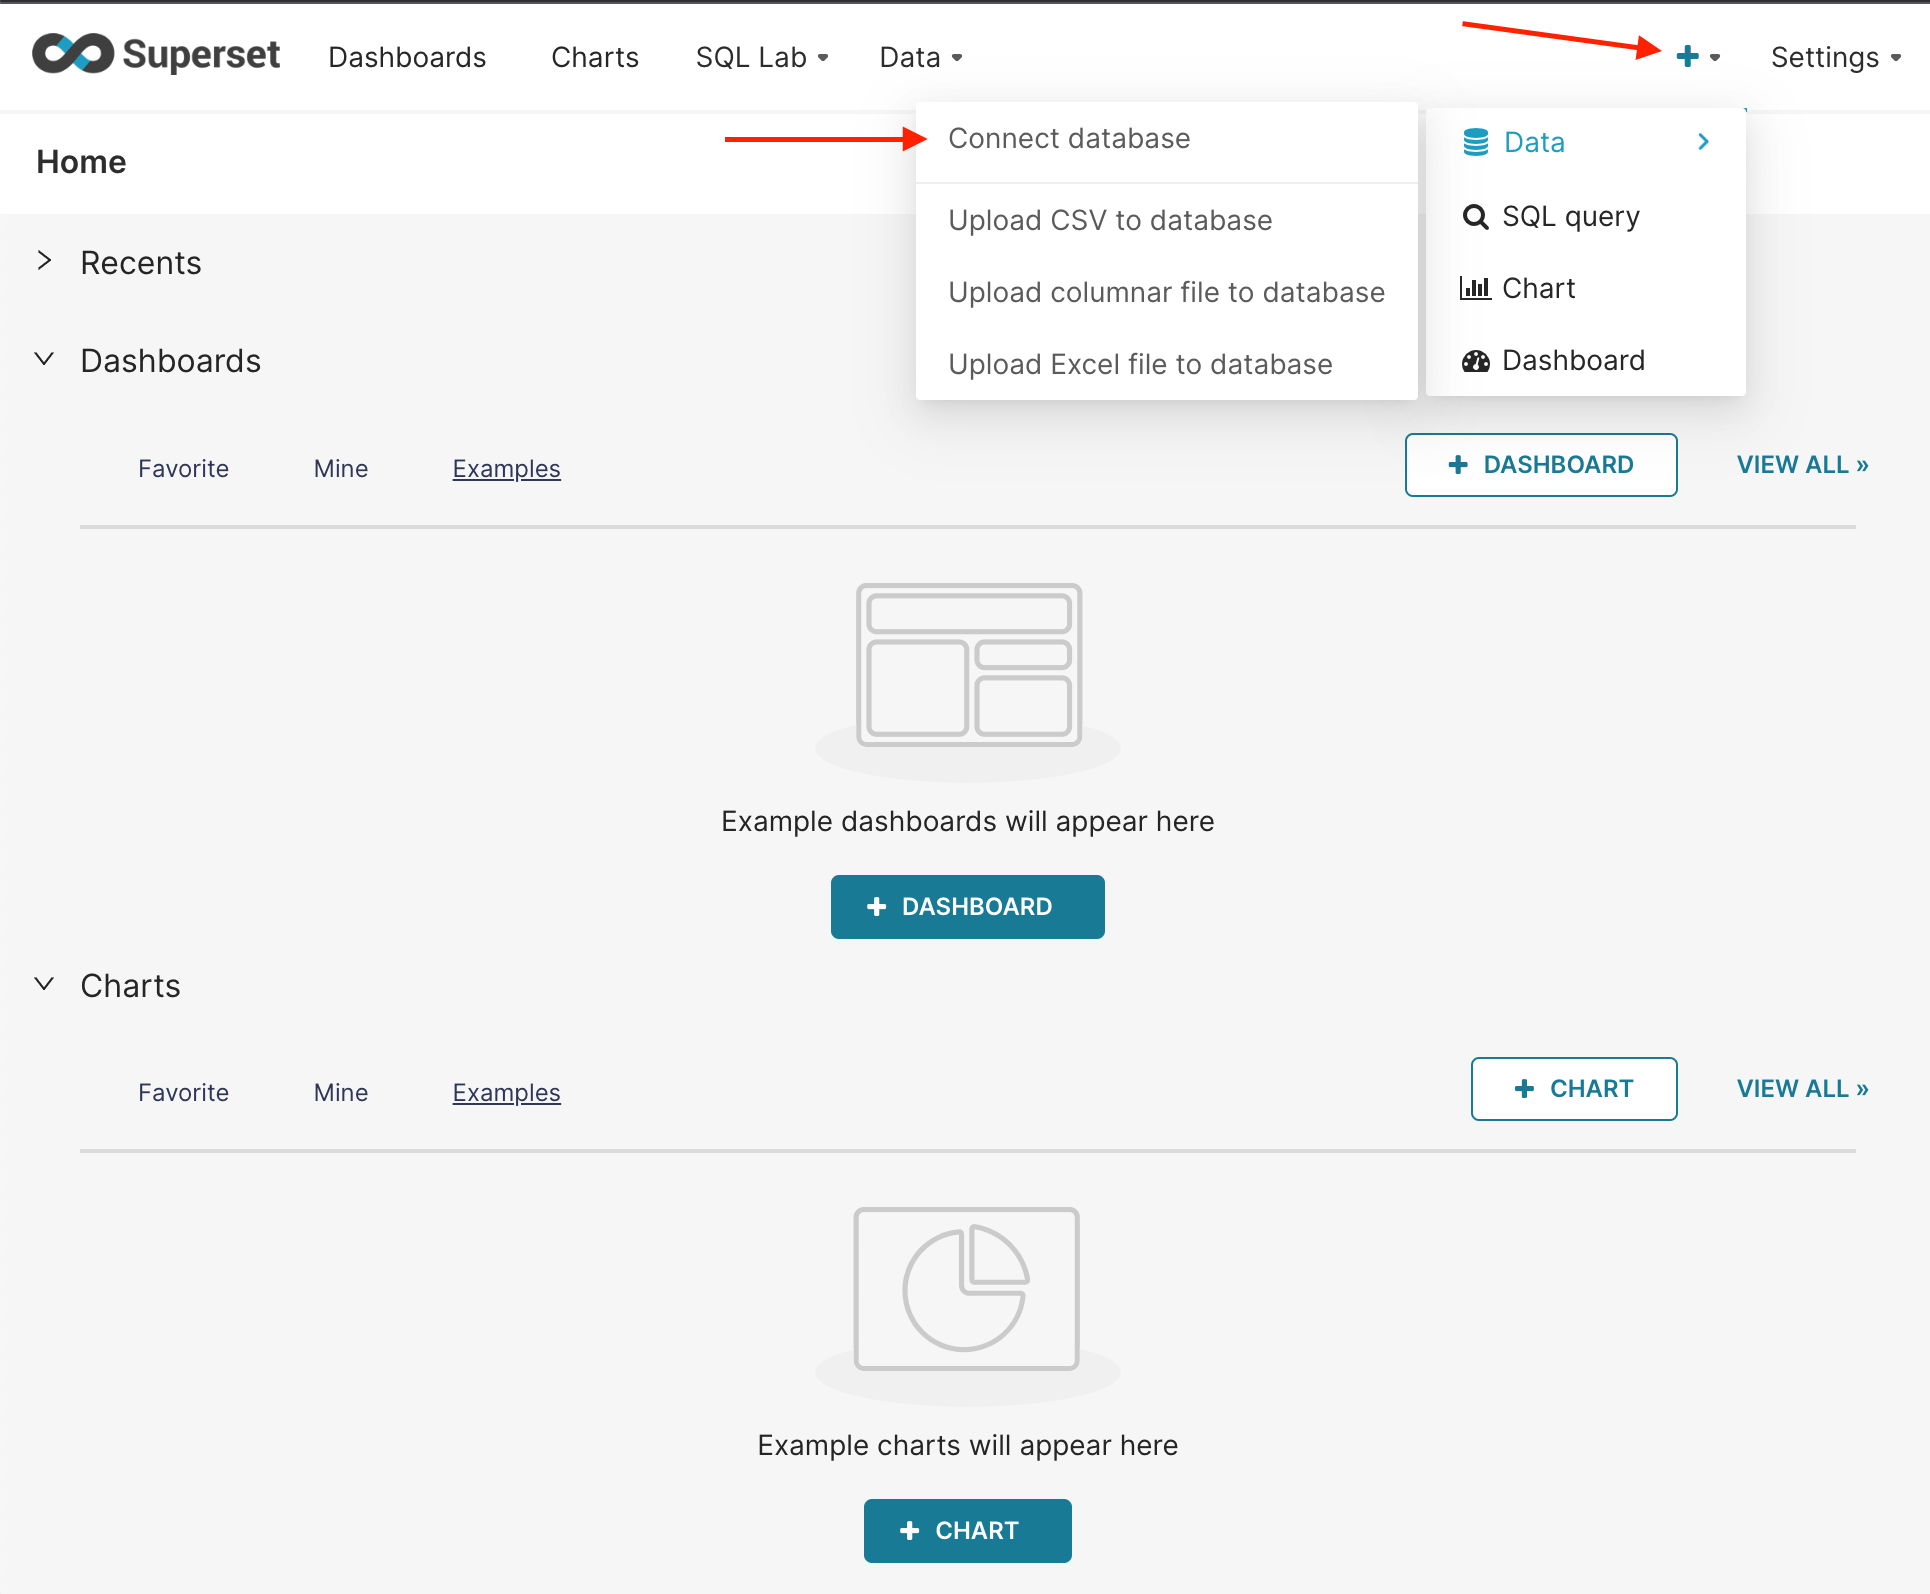This screenshot has width=1930, height=1594.
Task: Click the empty dashboards placeholder illustration
Action: coord(968,665)
